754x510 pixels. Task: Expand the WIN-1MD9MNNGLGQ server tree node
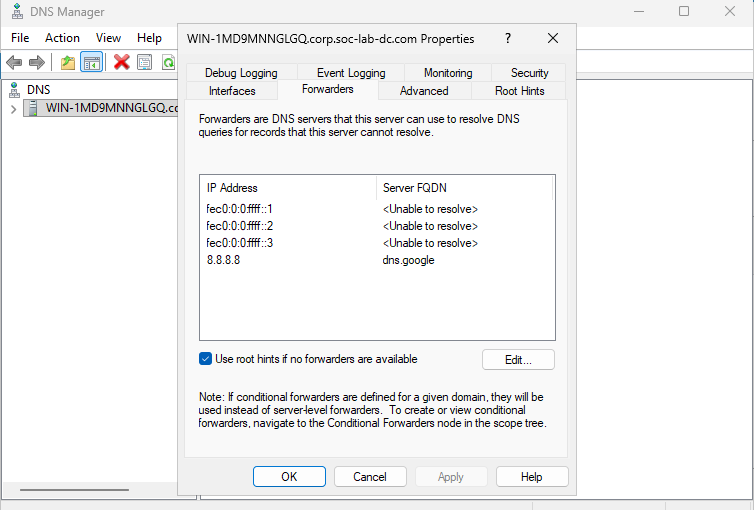click(13, 109)
